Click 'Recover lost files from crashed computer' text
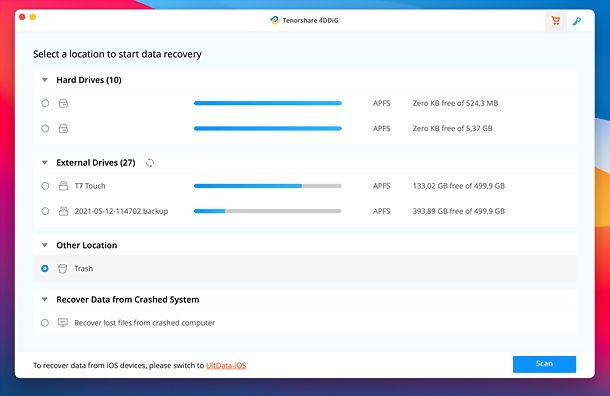Image resolution: width=610 pixels, height=396 pixels. click(144, 323)
